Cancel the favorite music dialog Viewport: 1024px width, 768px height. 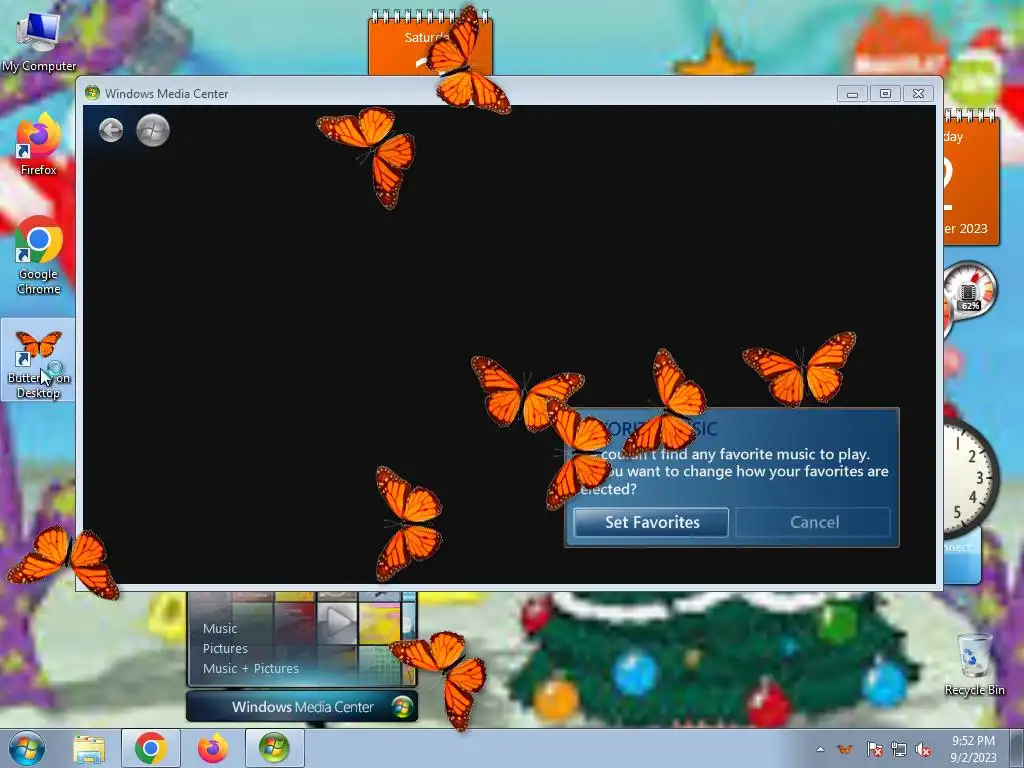pyautogui.click(x=814, y=522)
